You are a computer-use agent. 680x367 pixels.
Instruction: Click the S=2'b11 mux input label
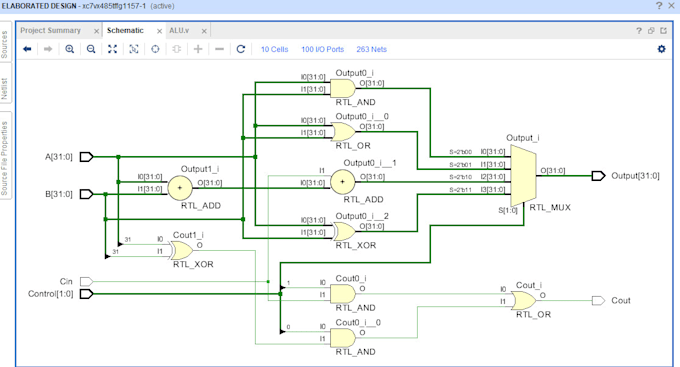click(461, 190)
